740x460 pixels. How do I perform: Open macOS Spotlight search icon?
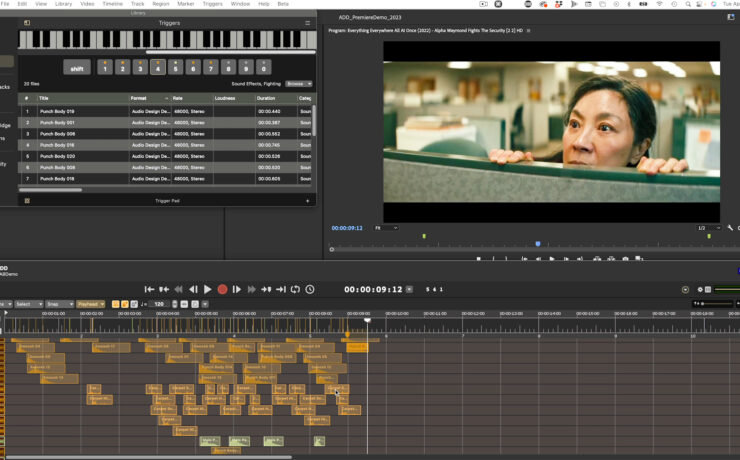coord(688,4)
